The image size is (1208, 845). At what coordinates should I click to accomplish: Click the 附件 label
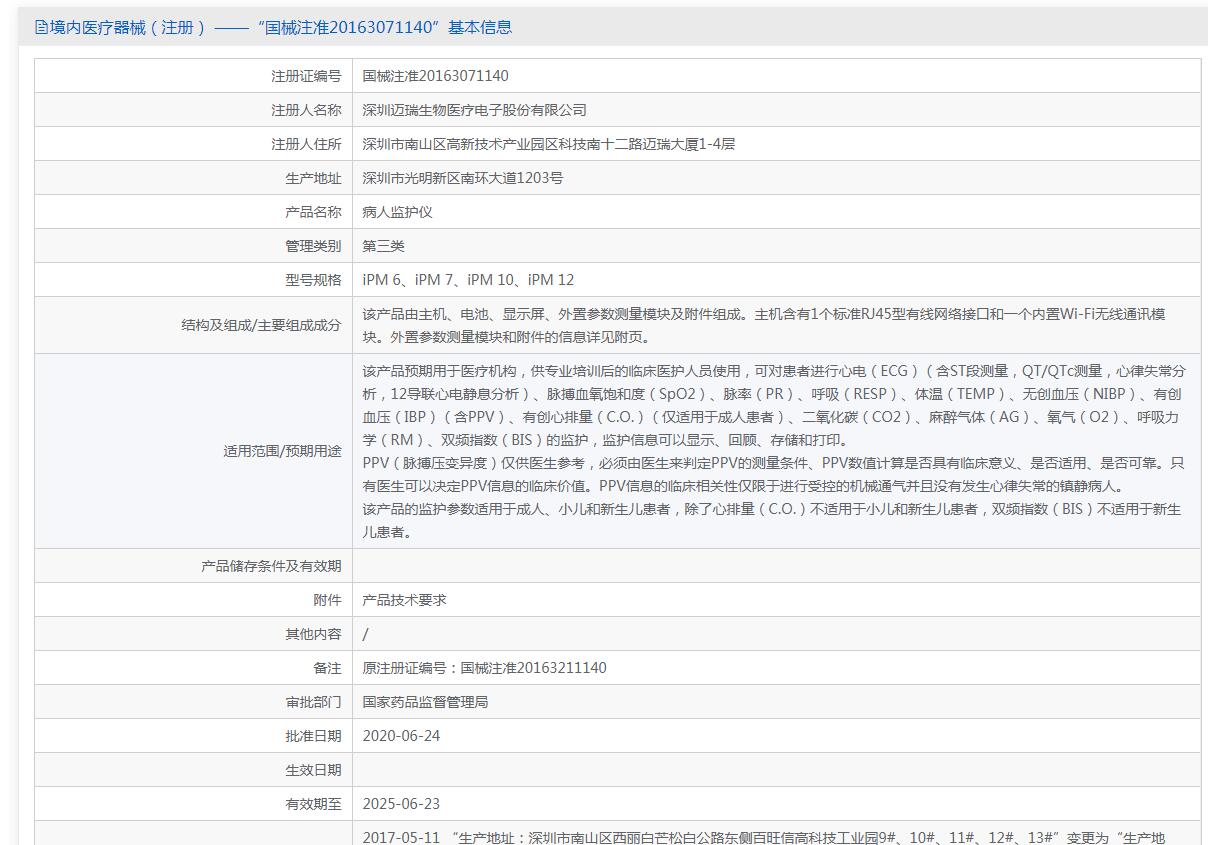[327, 600]
